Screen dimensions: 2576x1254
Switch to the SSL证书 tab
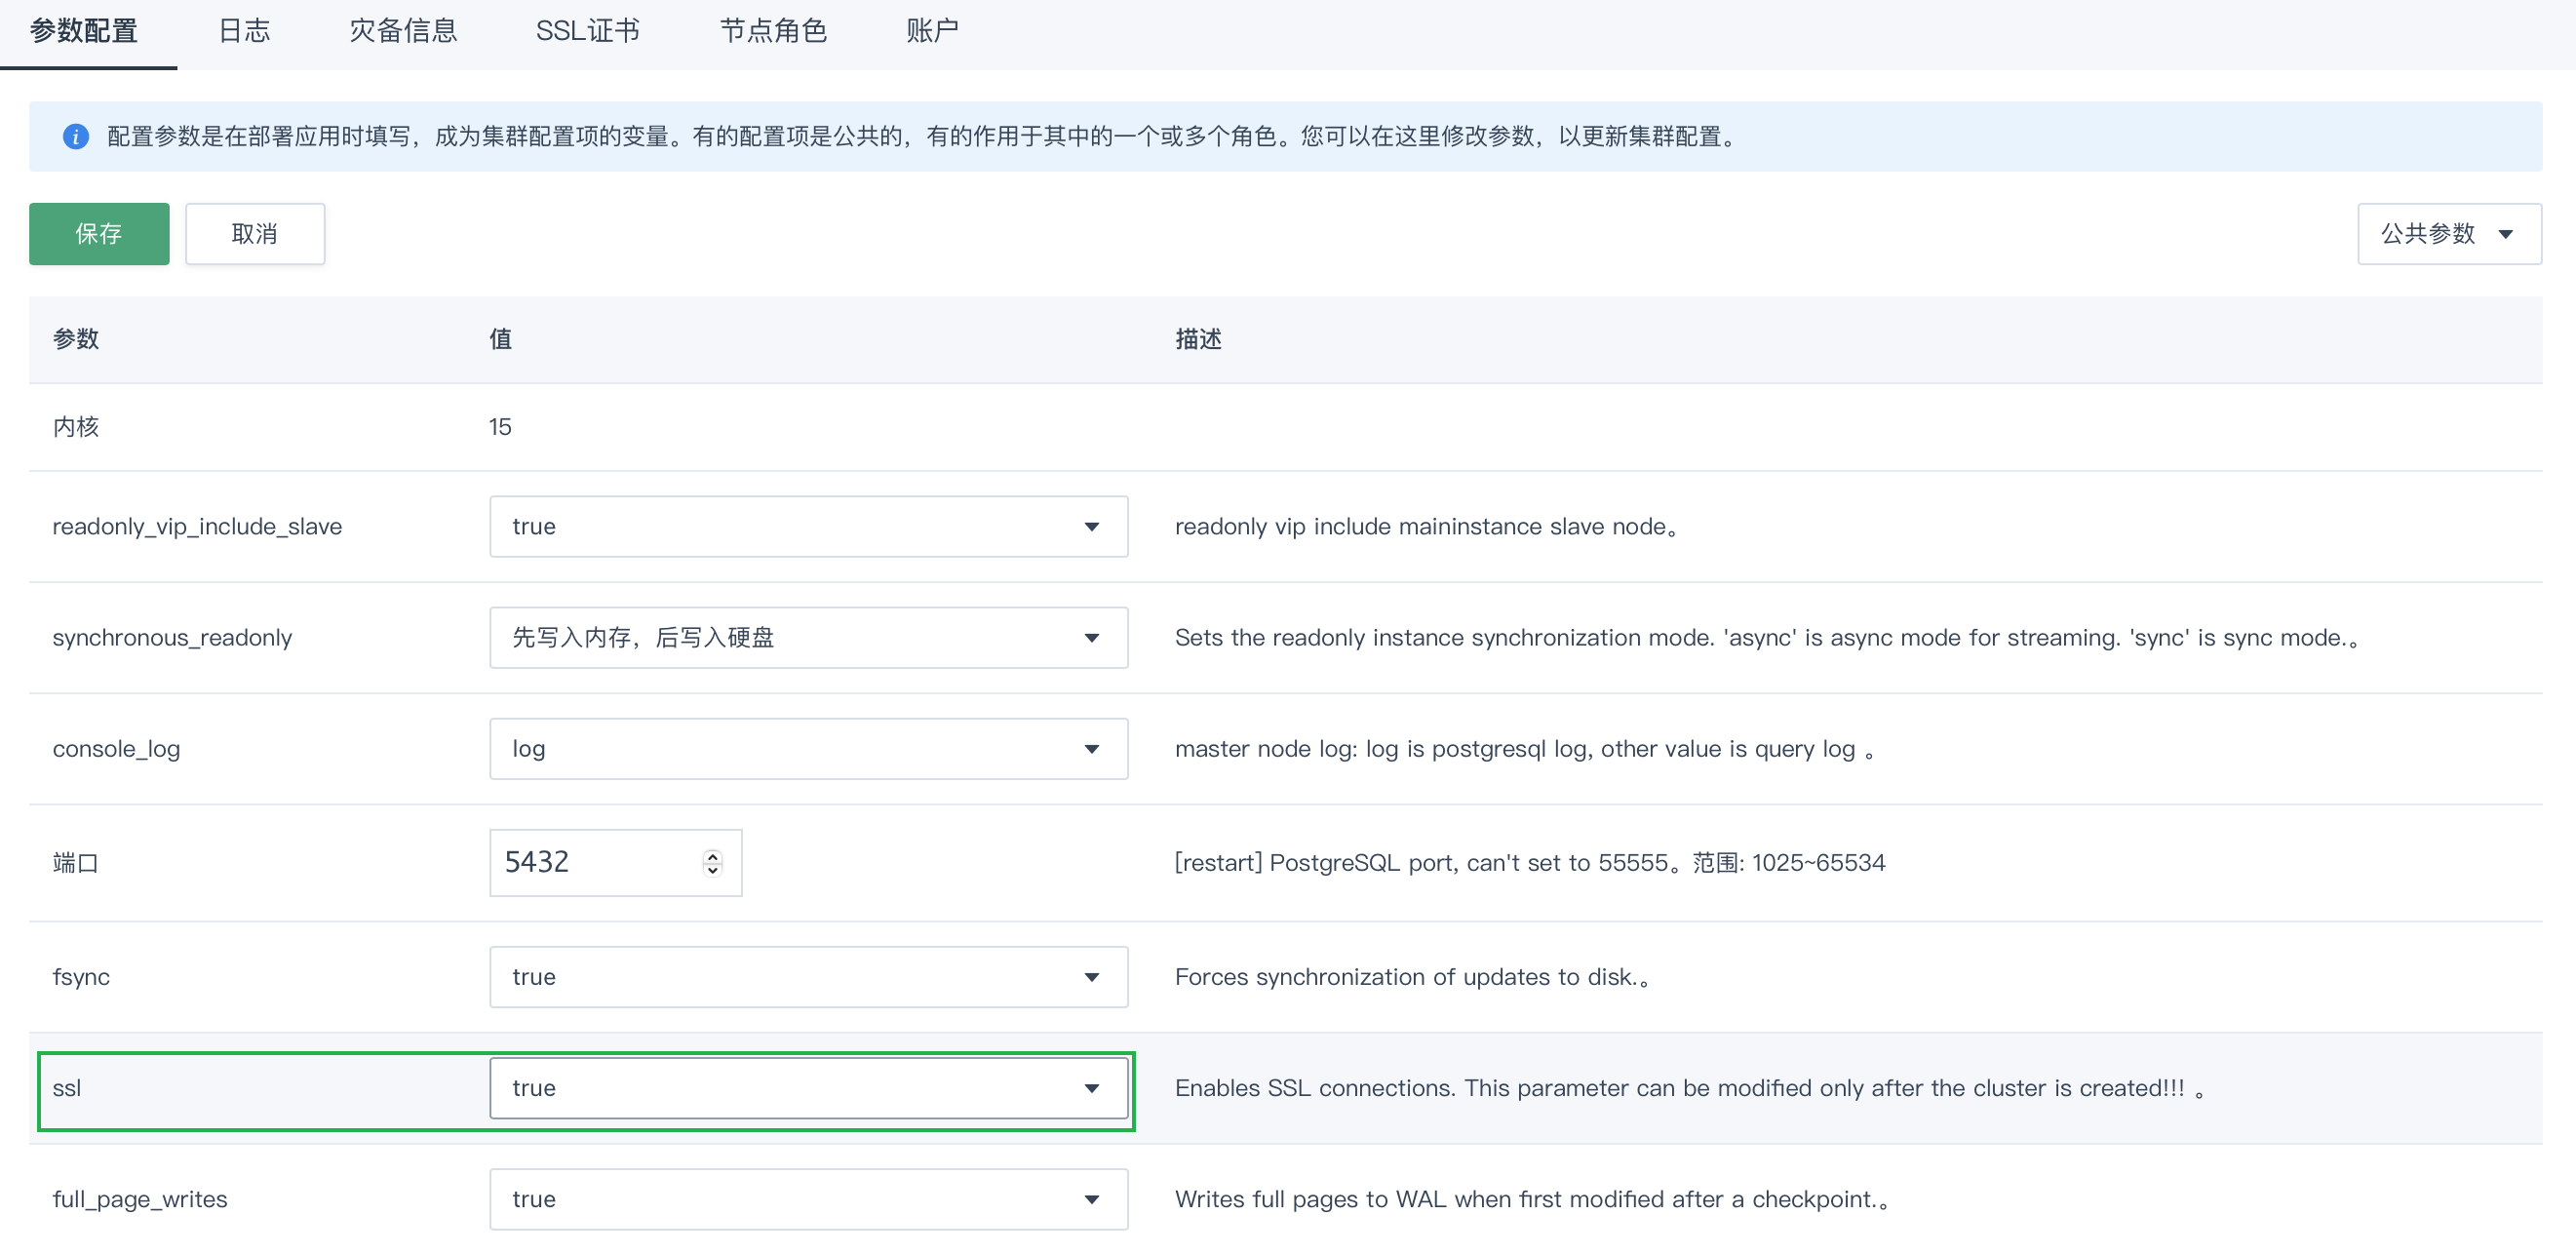tap(588, 31)
